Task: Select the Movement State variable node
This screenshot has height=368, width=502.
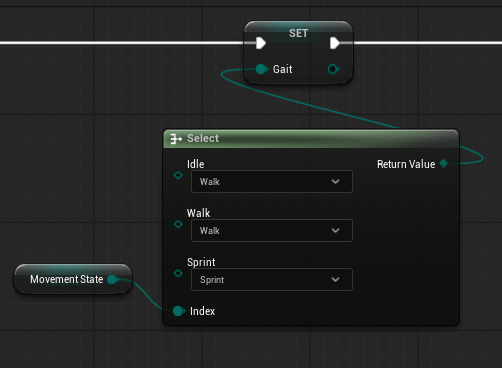Action: (x=73, y=279)
